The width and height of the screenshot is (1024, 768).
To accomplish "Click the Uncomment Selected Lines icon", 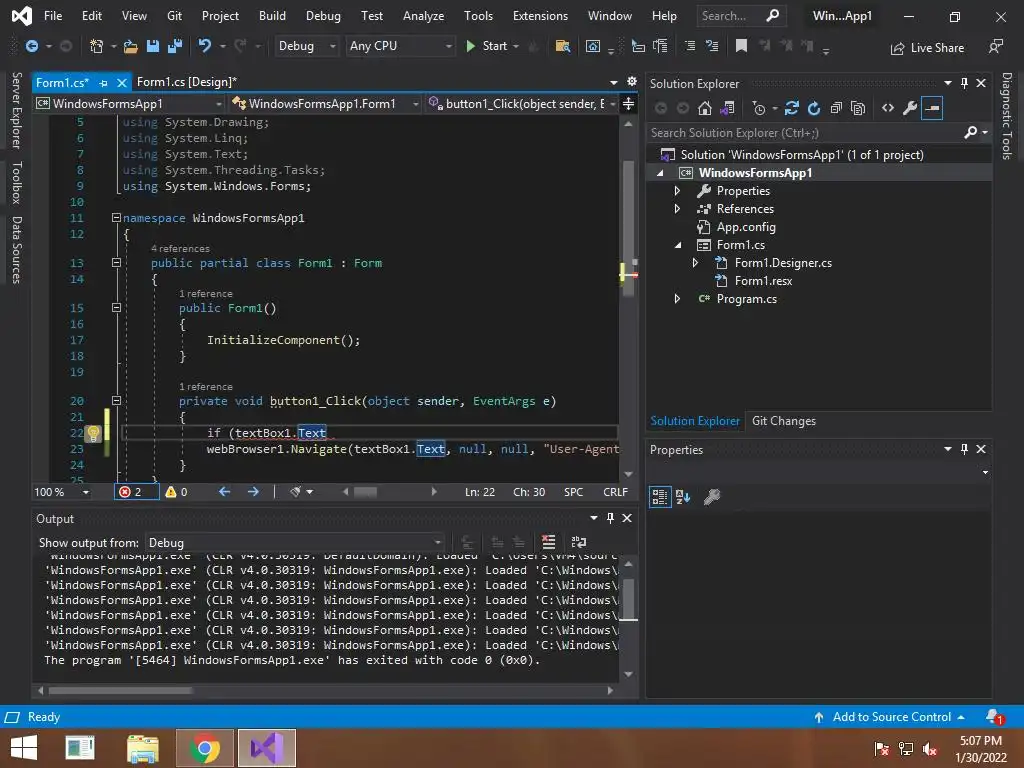I will tap(712, 46).
